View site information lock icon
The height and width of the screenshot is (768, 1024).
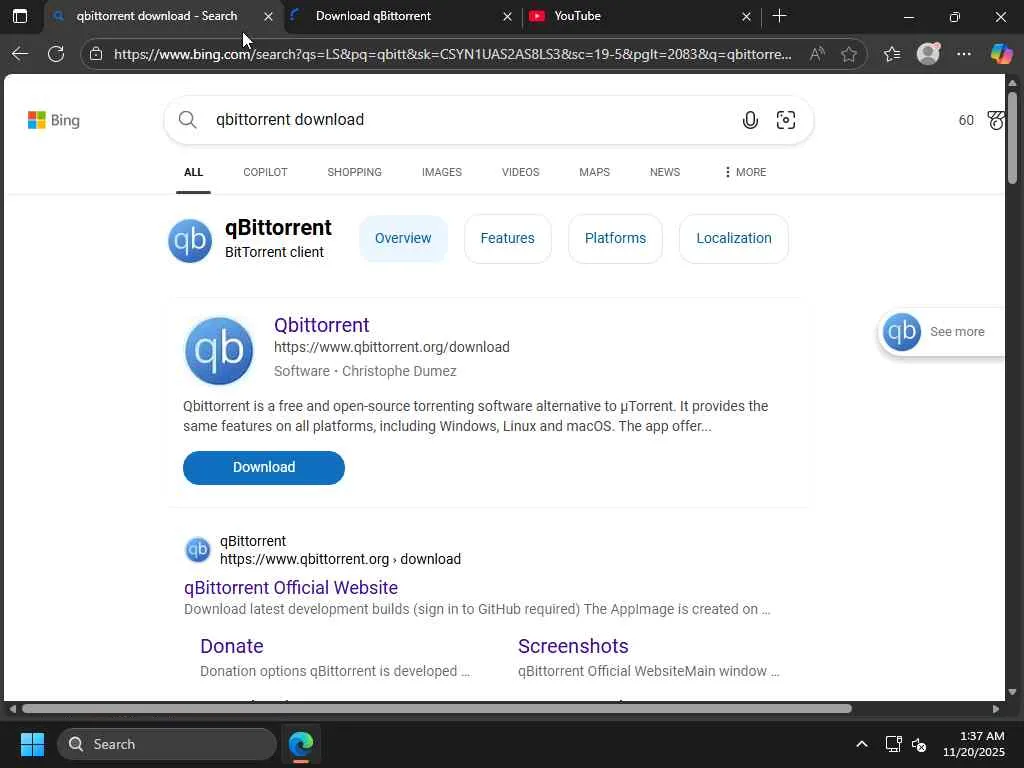(x=96, y=54)
